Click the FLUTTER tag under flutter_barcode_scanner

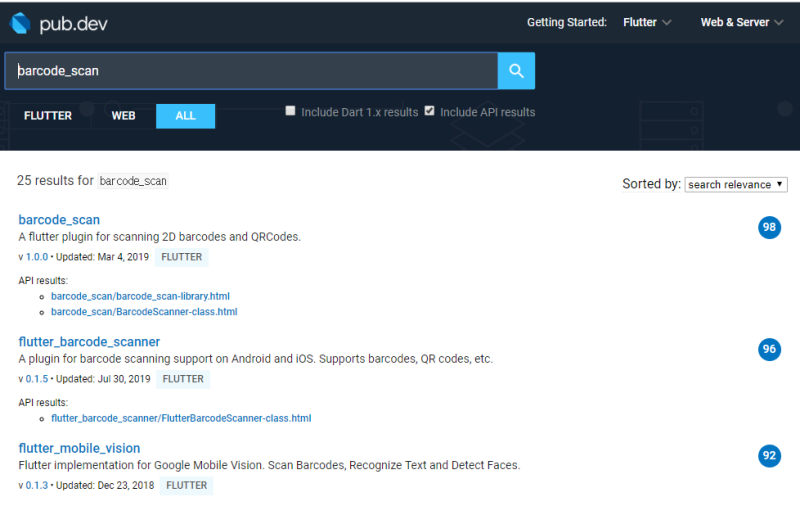[183, 379]
